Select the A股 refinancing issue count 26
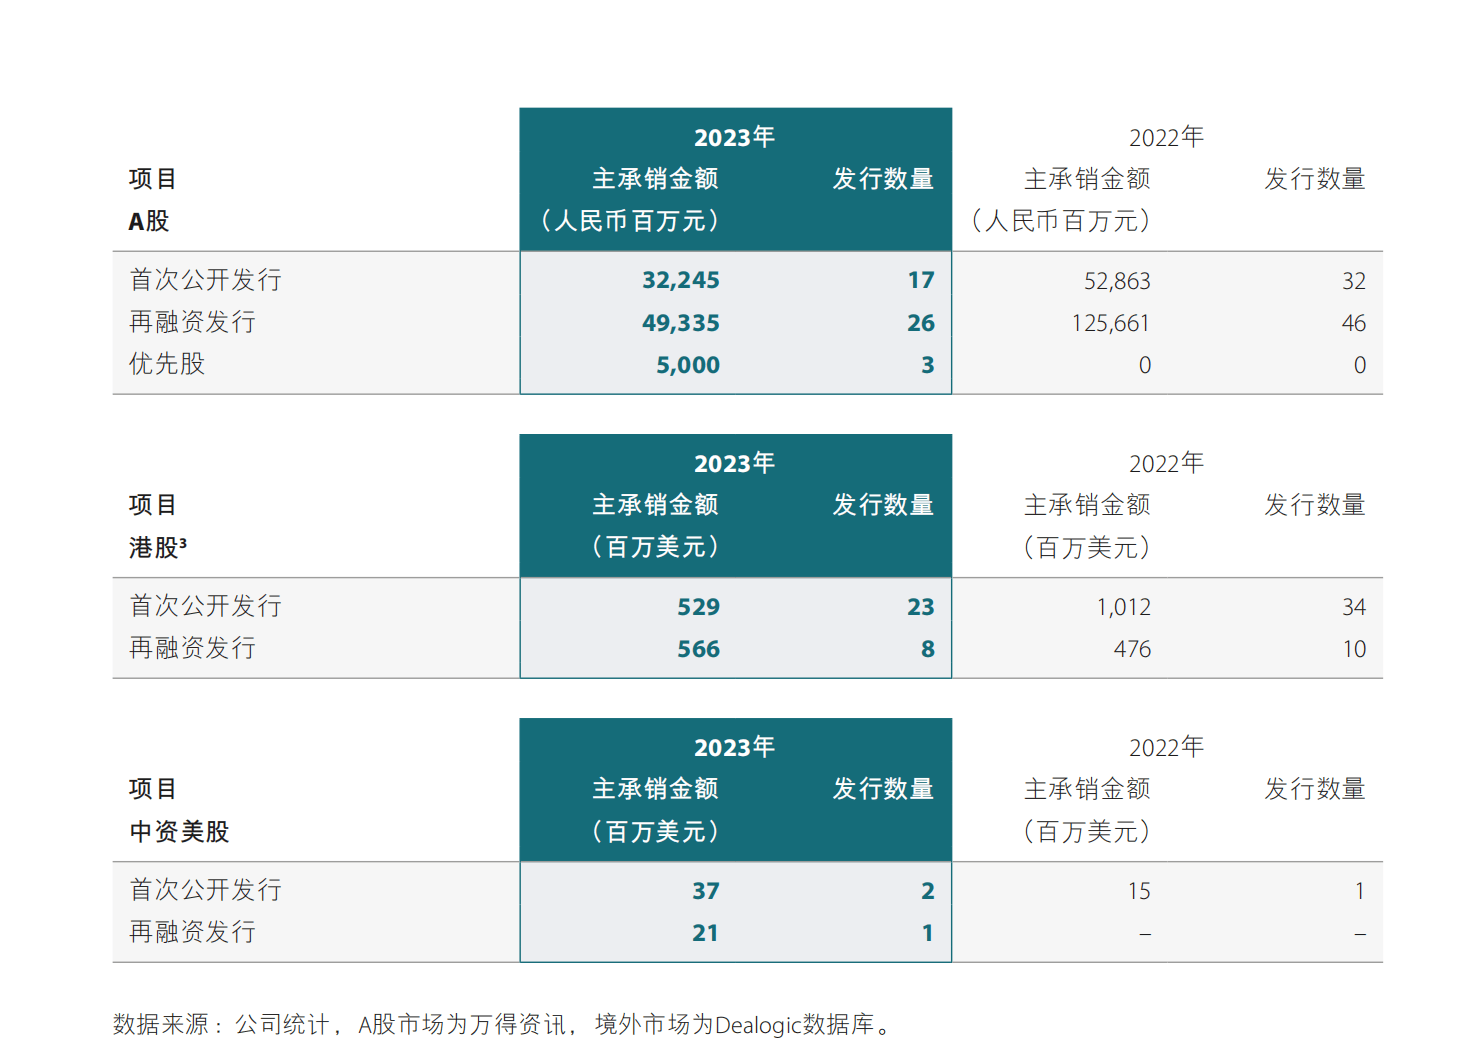This screenshot has height=1064, width=1484. 921,323
